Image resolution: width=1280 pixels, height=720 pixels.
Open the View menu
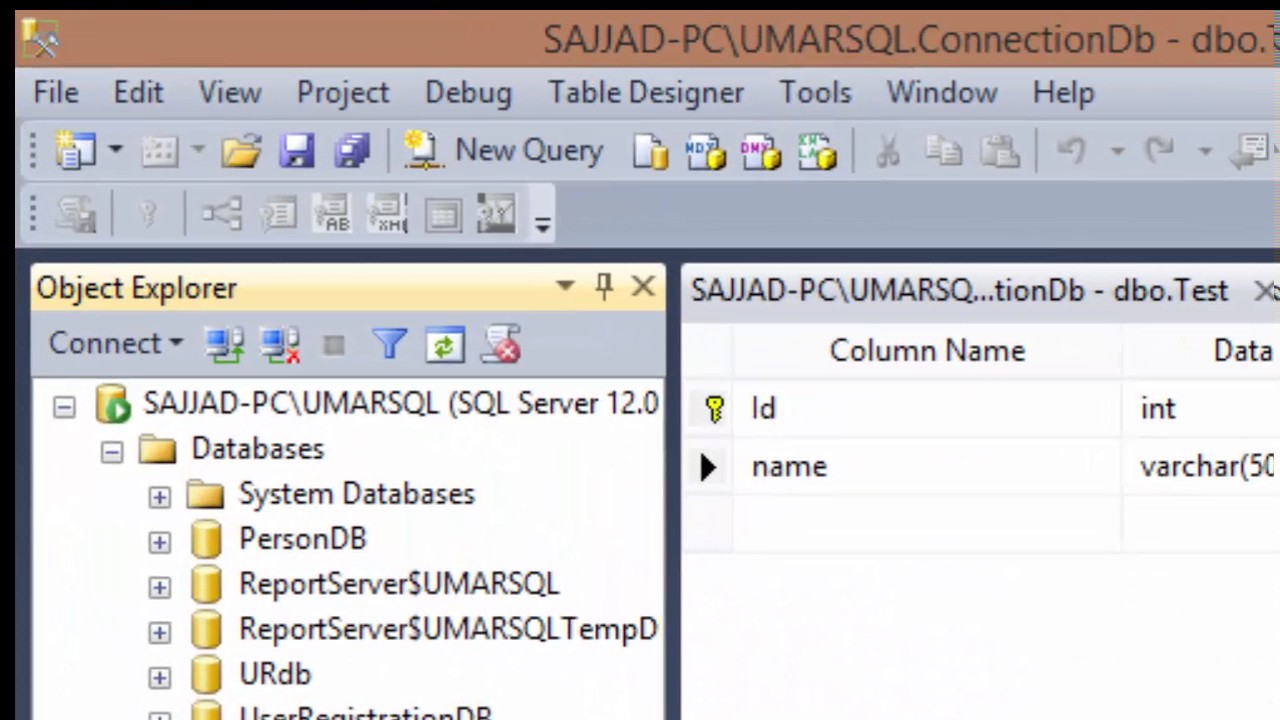(x=230, y=92)
